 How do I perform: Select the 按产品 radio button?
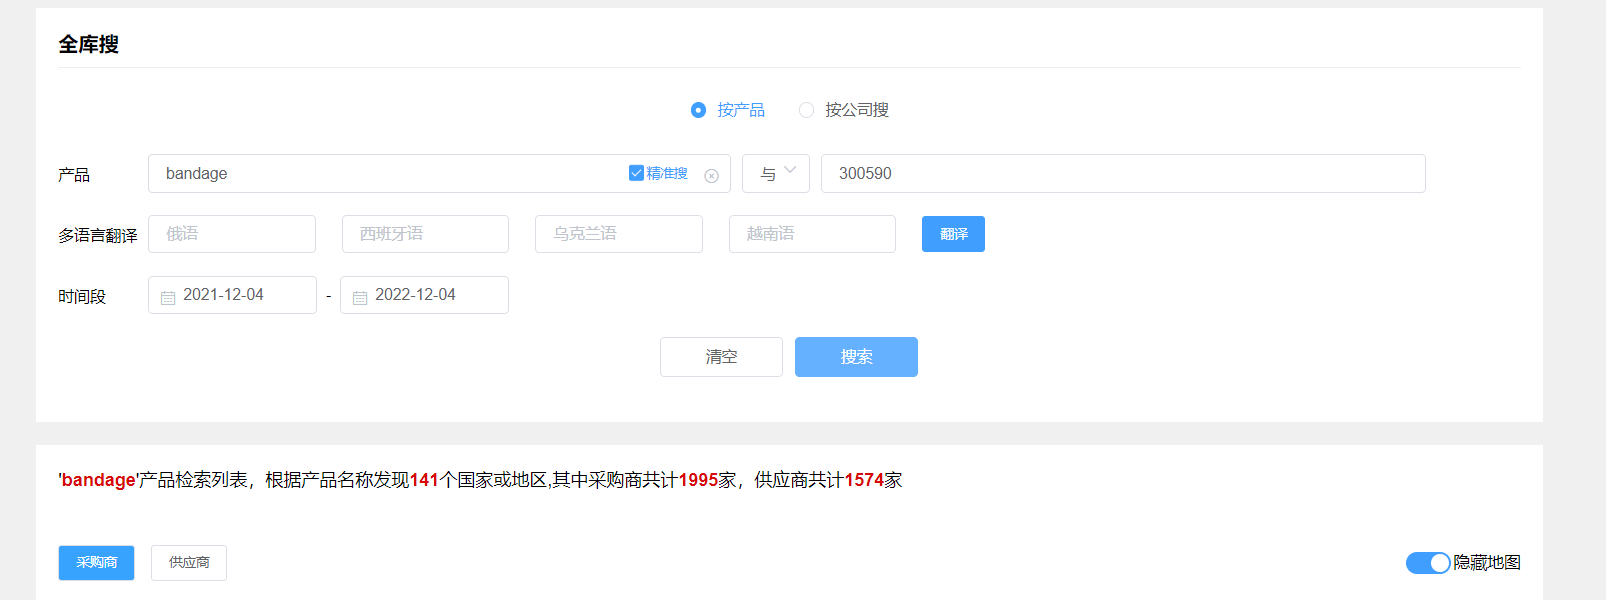point(698,110)
